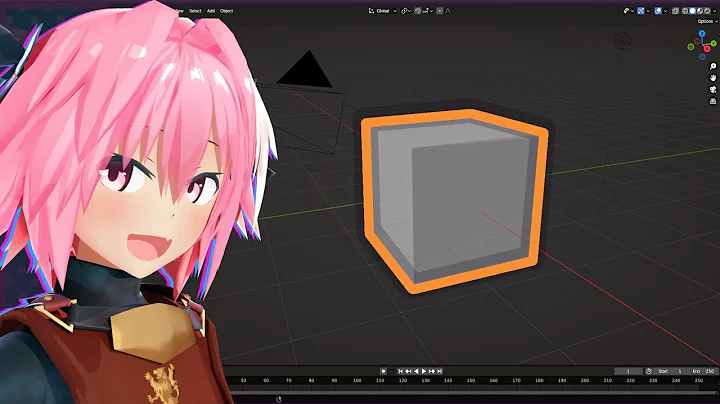Toggle snapping with the magnet icon
Screen dimensions: 720x404
click(x=418, y=11)
